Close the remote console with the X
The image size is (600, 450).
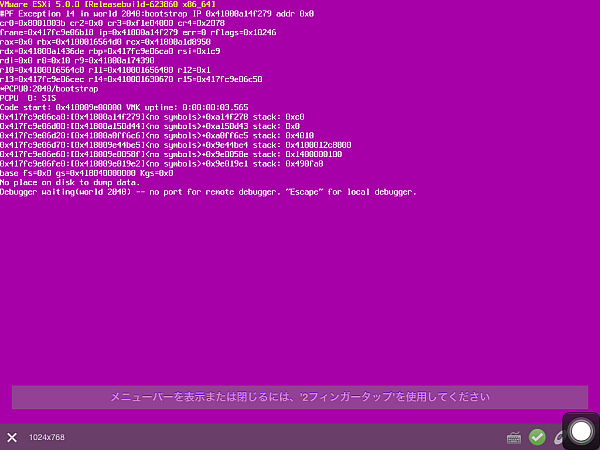[x=12, y=437]
